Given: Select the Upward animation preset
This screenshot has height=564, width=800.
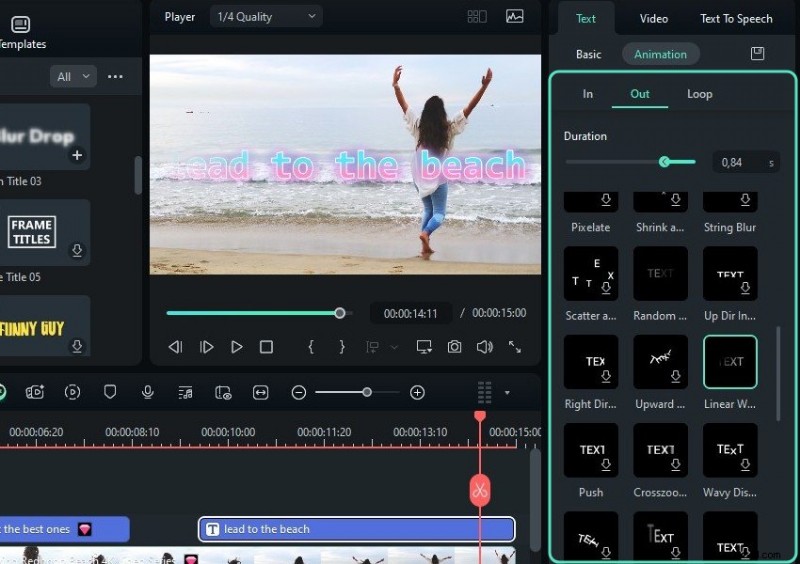Looking at the screenshot, I should pos(660,362).
